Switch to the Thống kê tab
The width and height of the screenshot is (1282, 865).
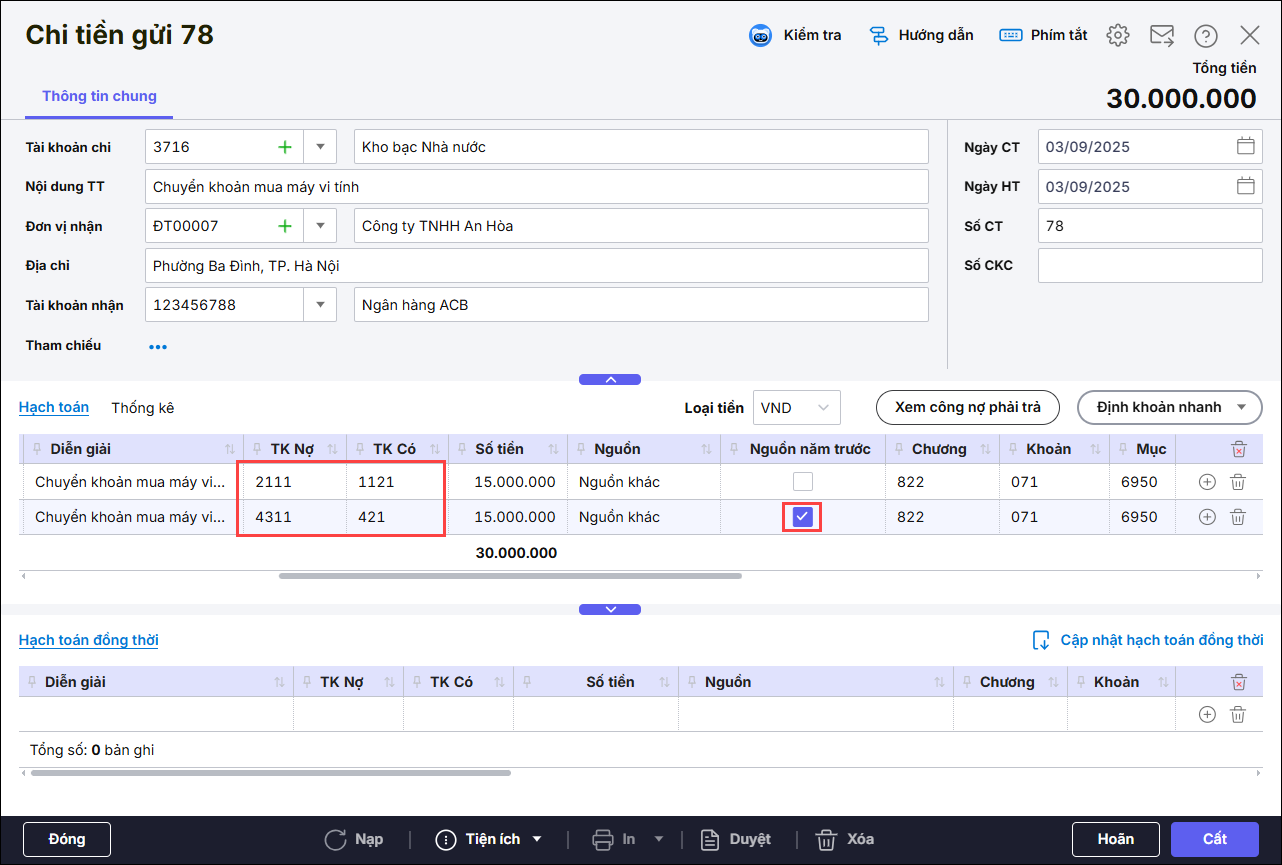pos(142,408)
